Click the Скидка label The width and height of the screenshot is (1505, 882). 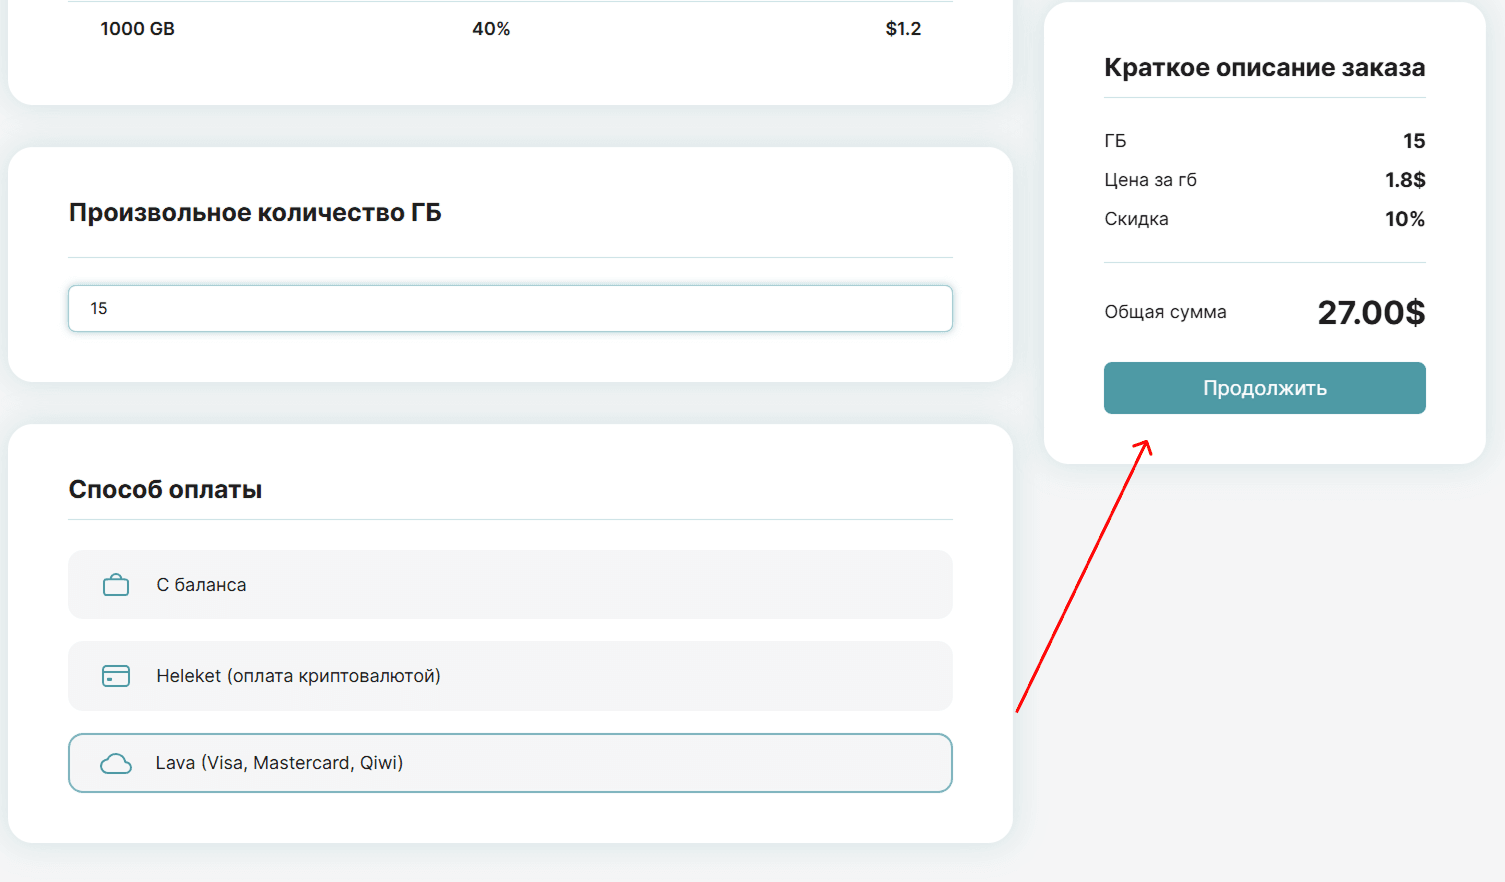tap(1136, 219)
